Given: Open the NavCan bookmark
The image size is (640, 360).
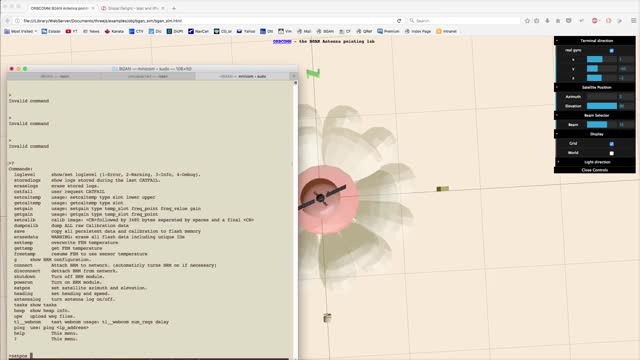Looking at the screenshot, I should pyautogui.click(x=198, y=31).
